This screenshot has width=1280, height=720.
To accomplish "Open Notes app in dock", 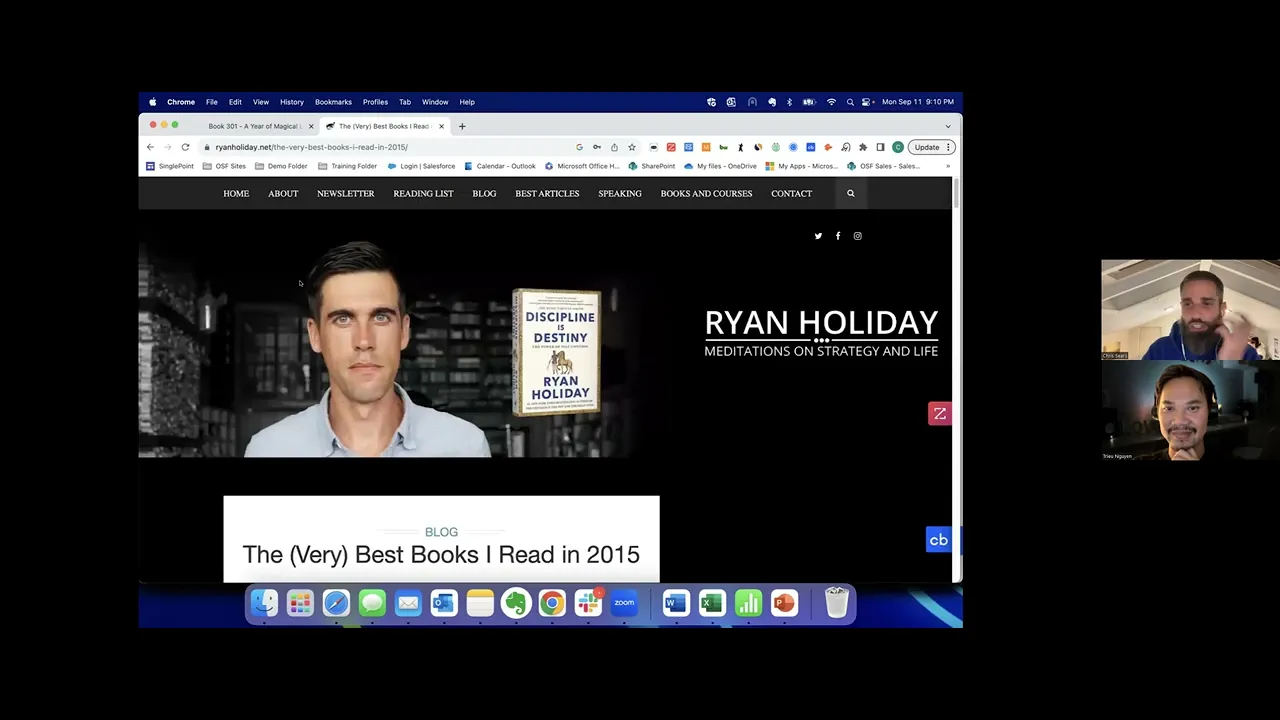I will [x=480, y=603].
